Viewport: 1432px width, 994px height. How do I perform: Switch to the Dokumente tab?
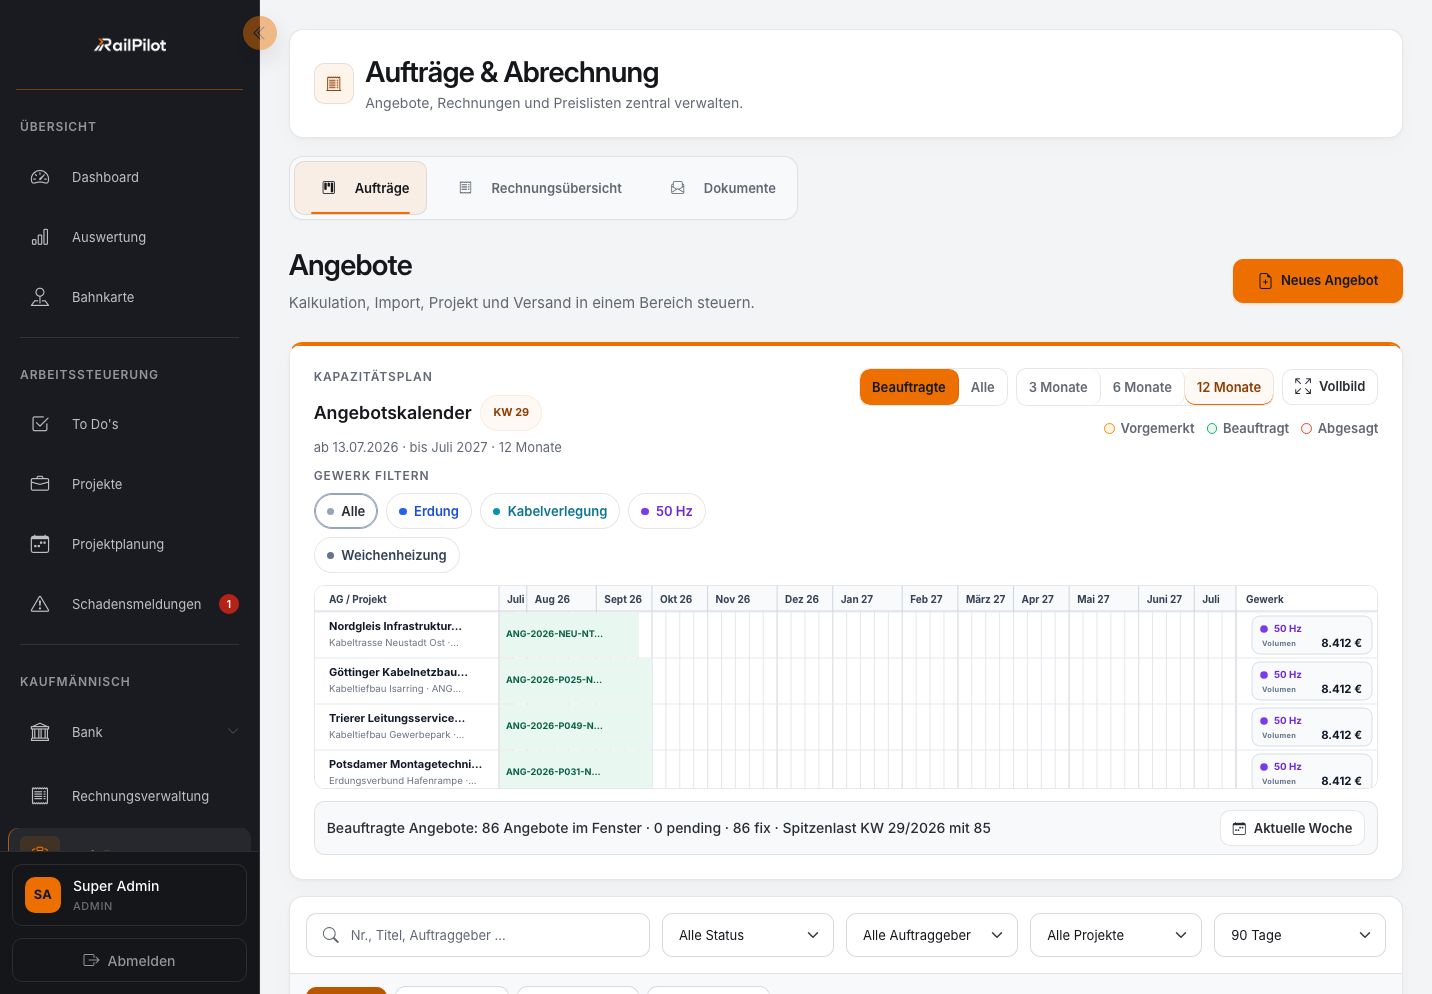pos(723,188)
